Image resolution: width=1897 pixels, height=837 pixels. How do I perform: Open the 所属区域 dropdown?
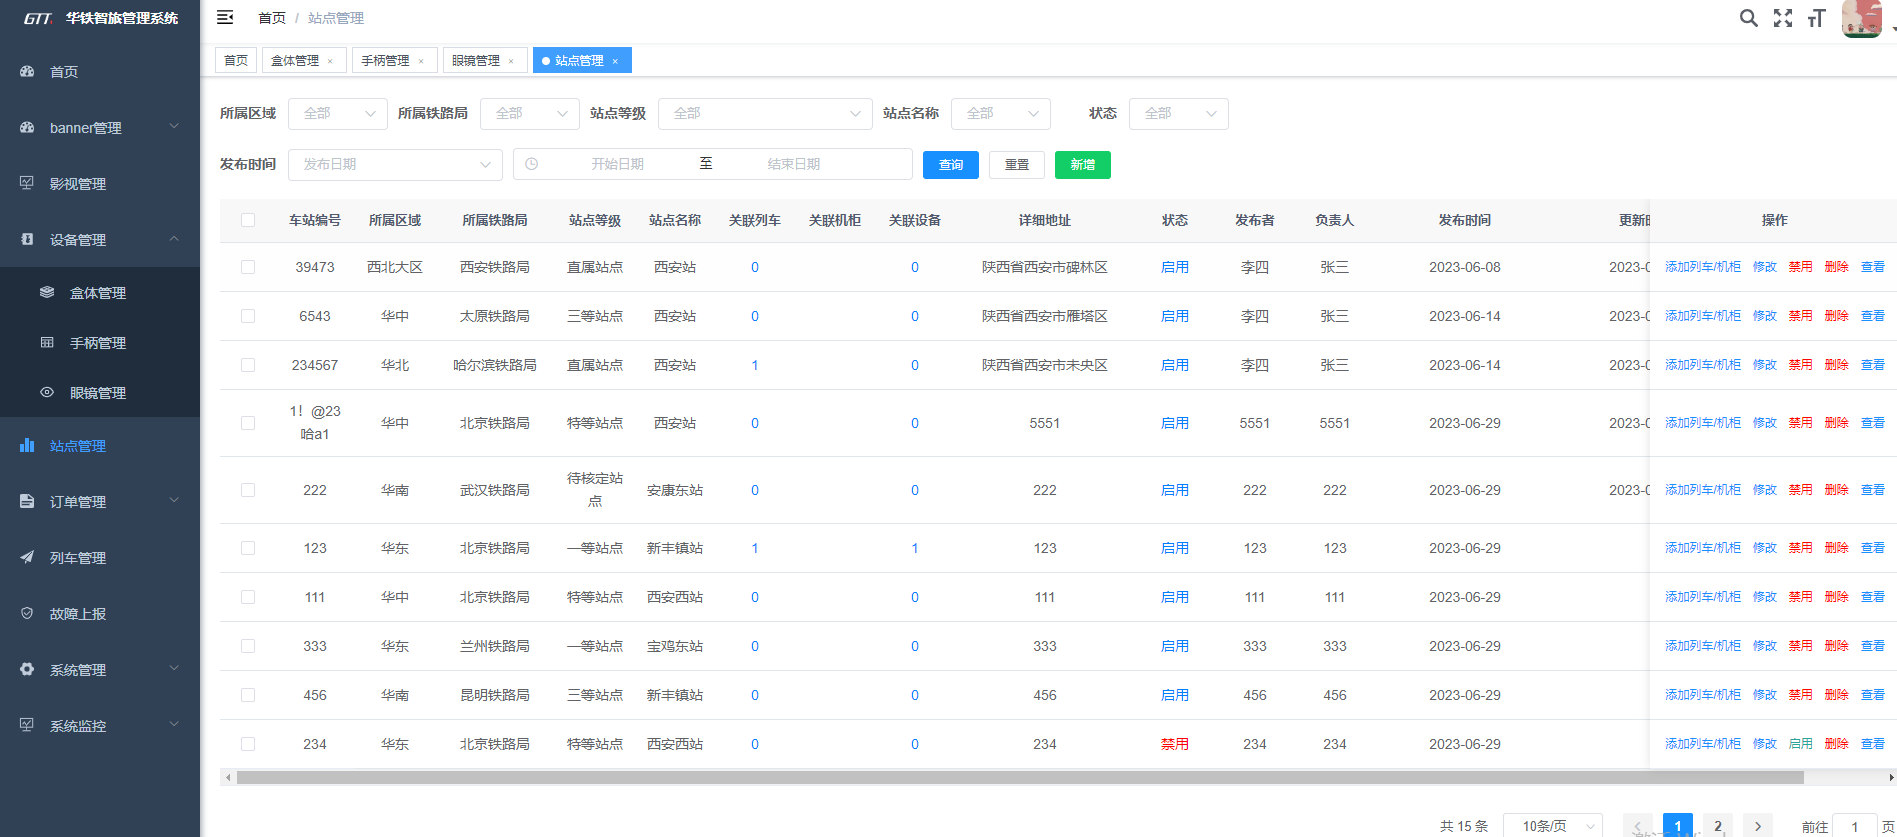[x=338, y=114]
